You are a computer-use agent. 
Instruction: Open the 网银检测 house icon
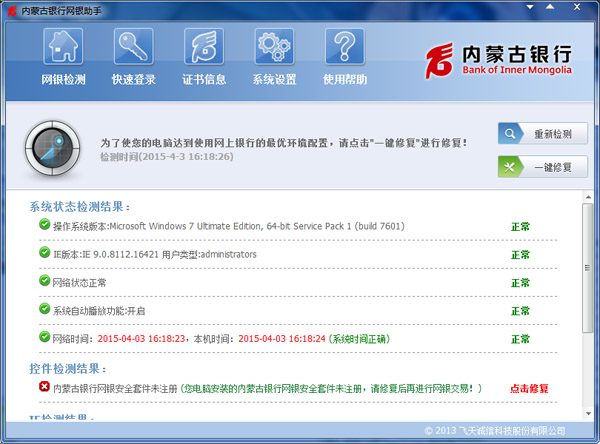point(63,46)
